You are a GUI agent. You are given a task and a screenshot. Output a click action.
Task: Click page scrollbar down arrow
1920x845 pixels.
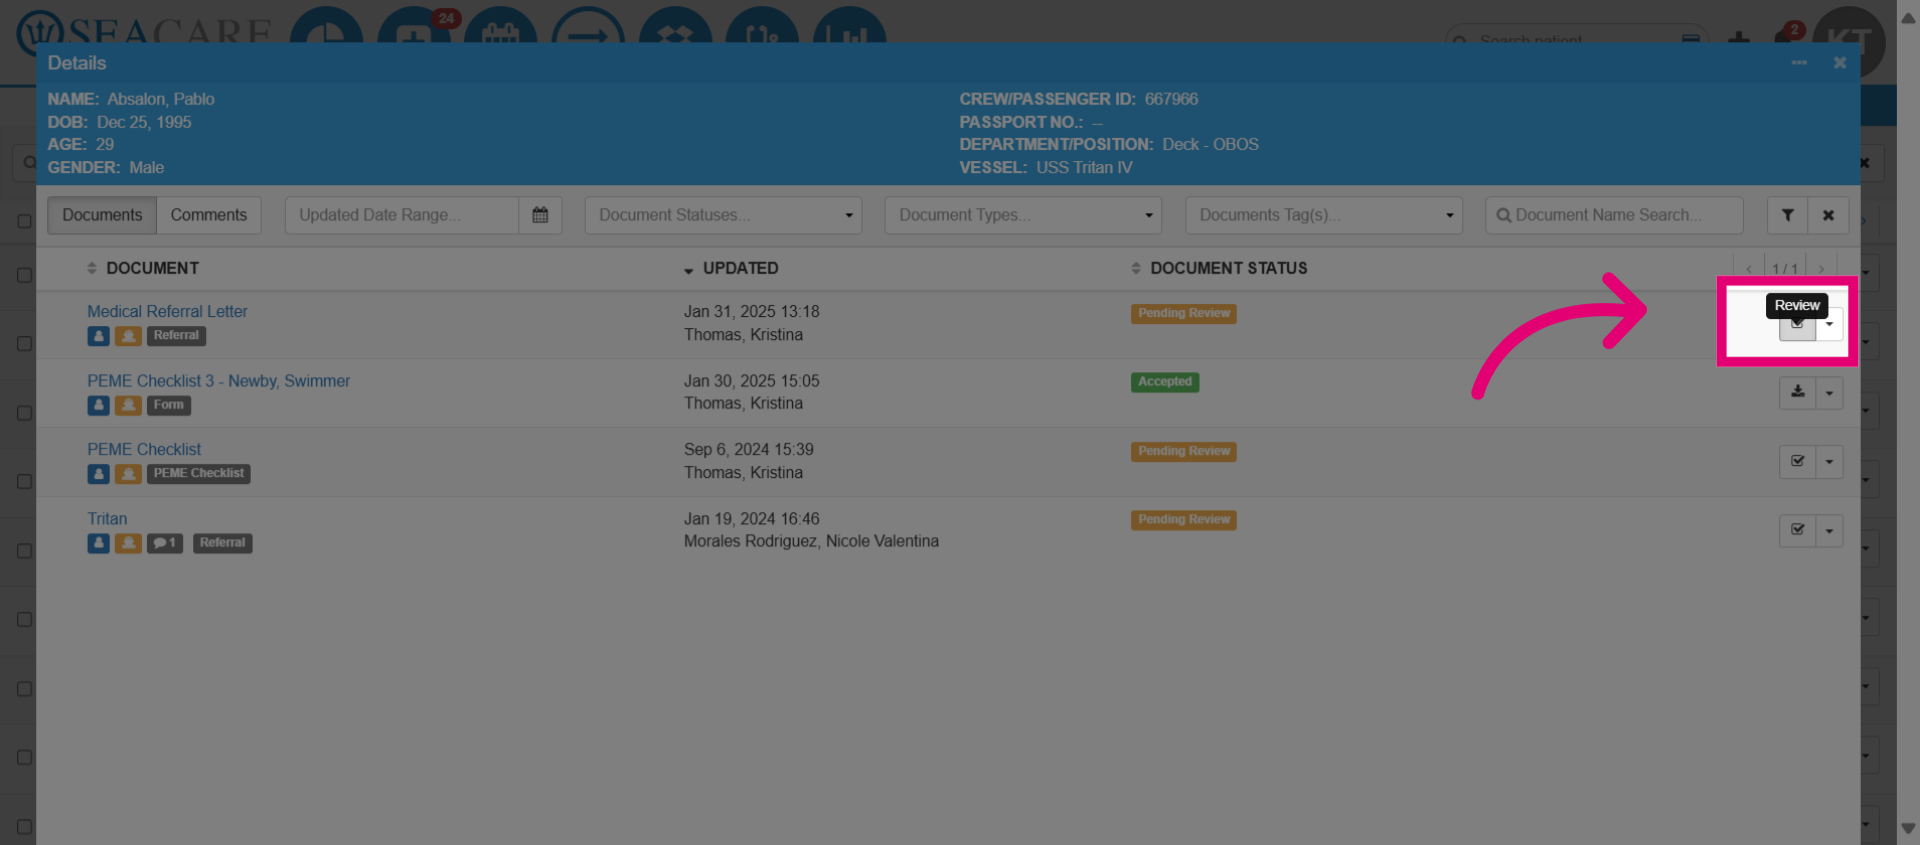coord(1908,829)
